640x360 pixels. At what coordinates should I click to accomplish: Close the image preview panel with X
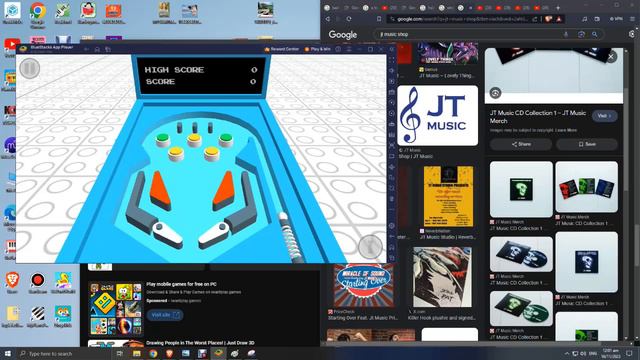(x=611, y=57)
